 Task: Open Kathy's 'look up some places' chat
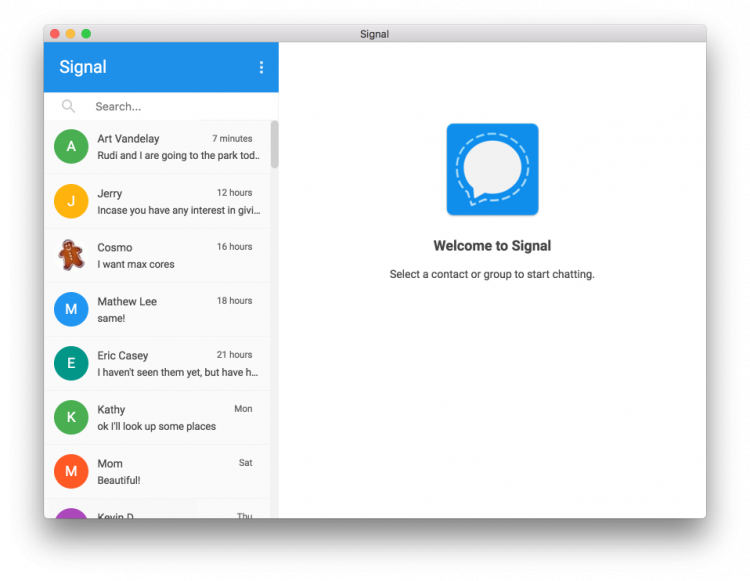click(x=156, y=427)
